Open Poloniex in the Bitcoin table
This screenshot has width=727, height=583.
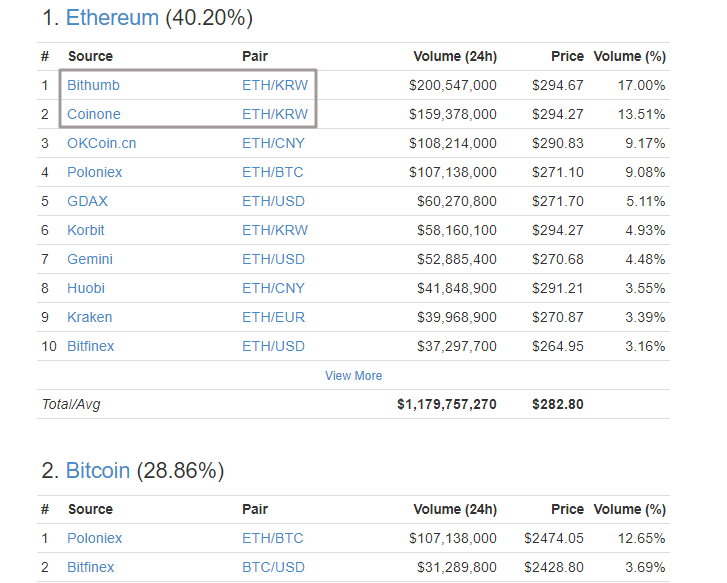tap(95, 538)
